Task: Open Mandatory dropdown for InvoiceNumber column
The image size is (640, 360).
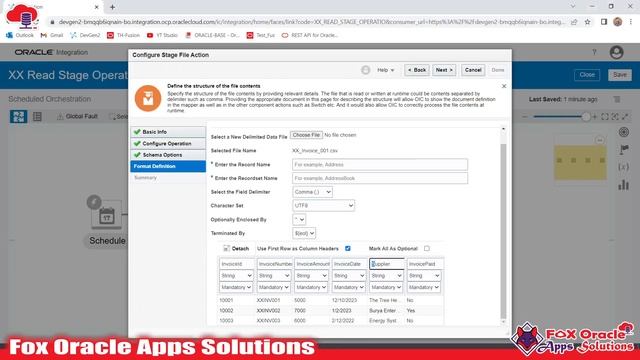Action: [x=274, y=287]
